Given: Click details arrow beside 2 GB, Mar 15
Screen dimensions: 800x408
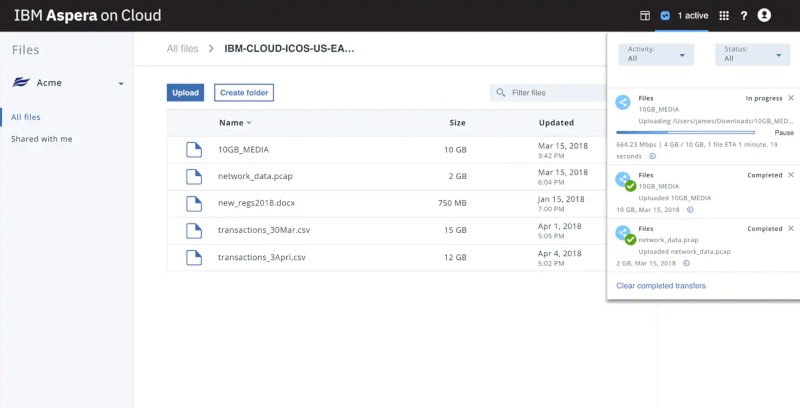Looking at the screenshot, I should pos(686,263).
